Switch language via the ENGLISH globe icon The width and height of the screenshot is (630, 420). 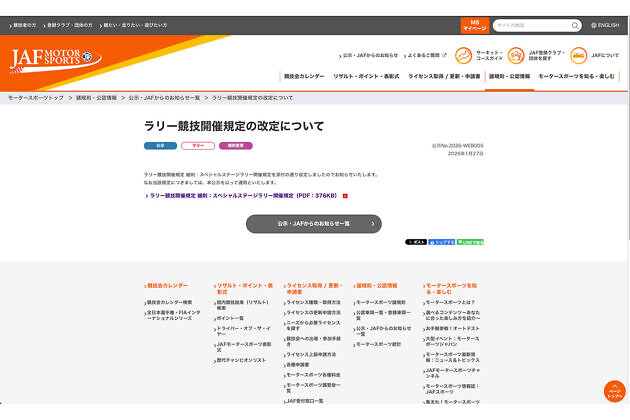(x=604, y=25)
